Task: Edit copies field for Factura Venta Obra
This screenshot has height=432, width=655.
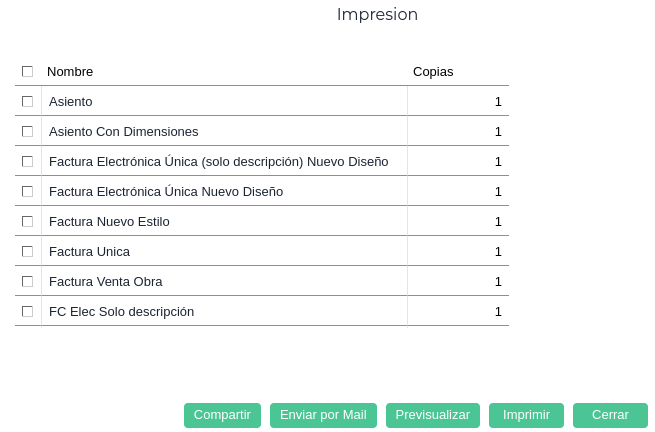Action: point(458,281)
